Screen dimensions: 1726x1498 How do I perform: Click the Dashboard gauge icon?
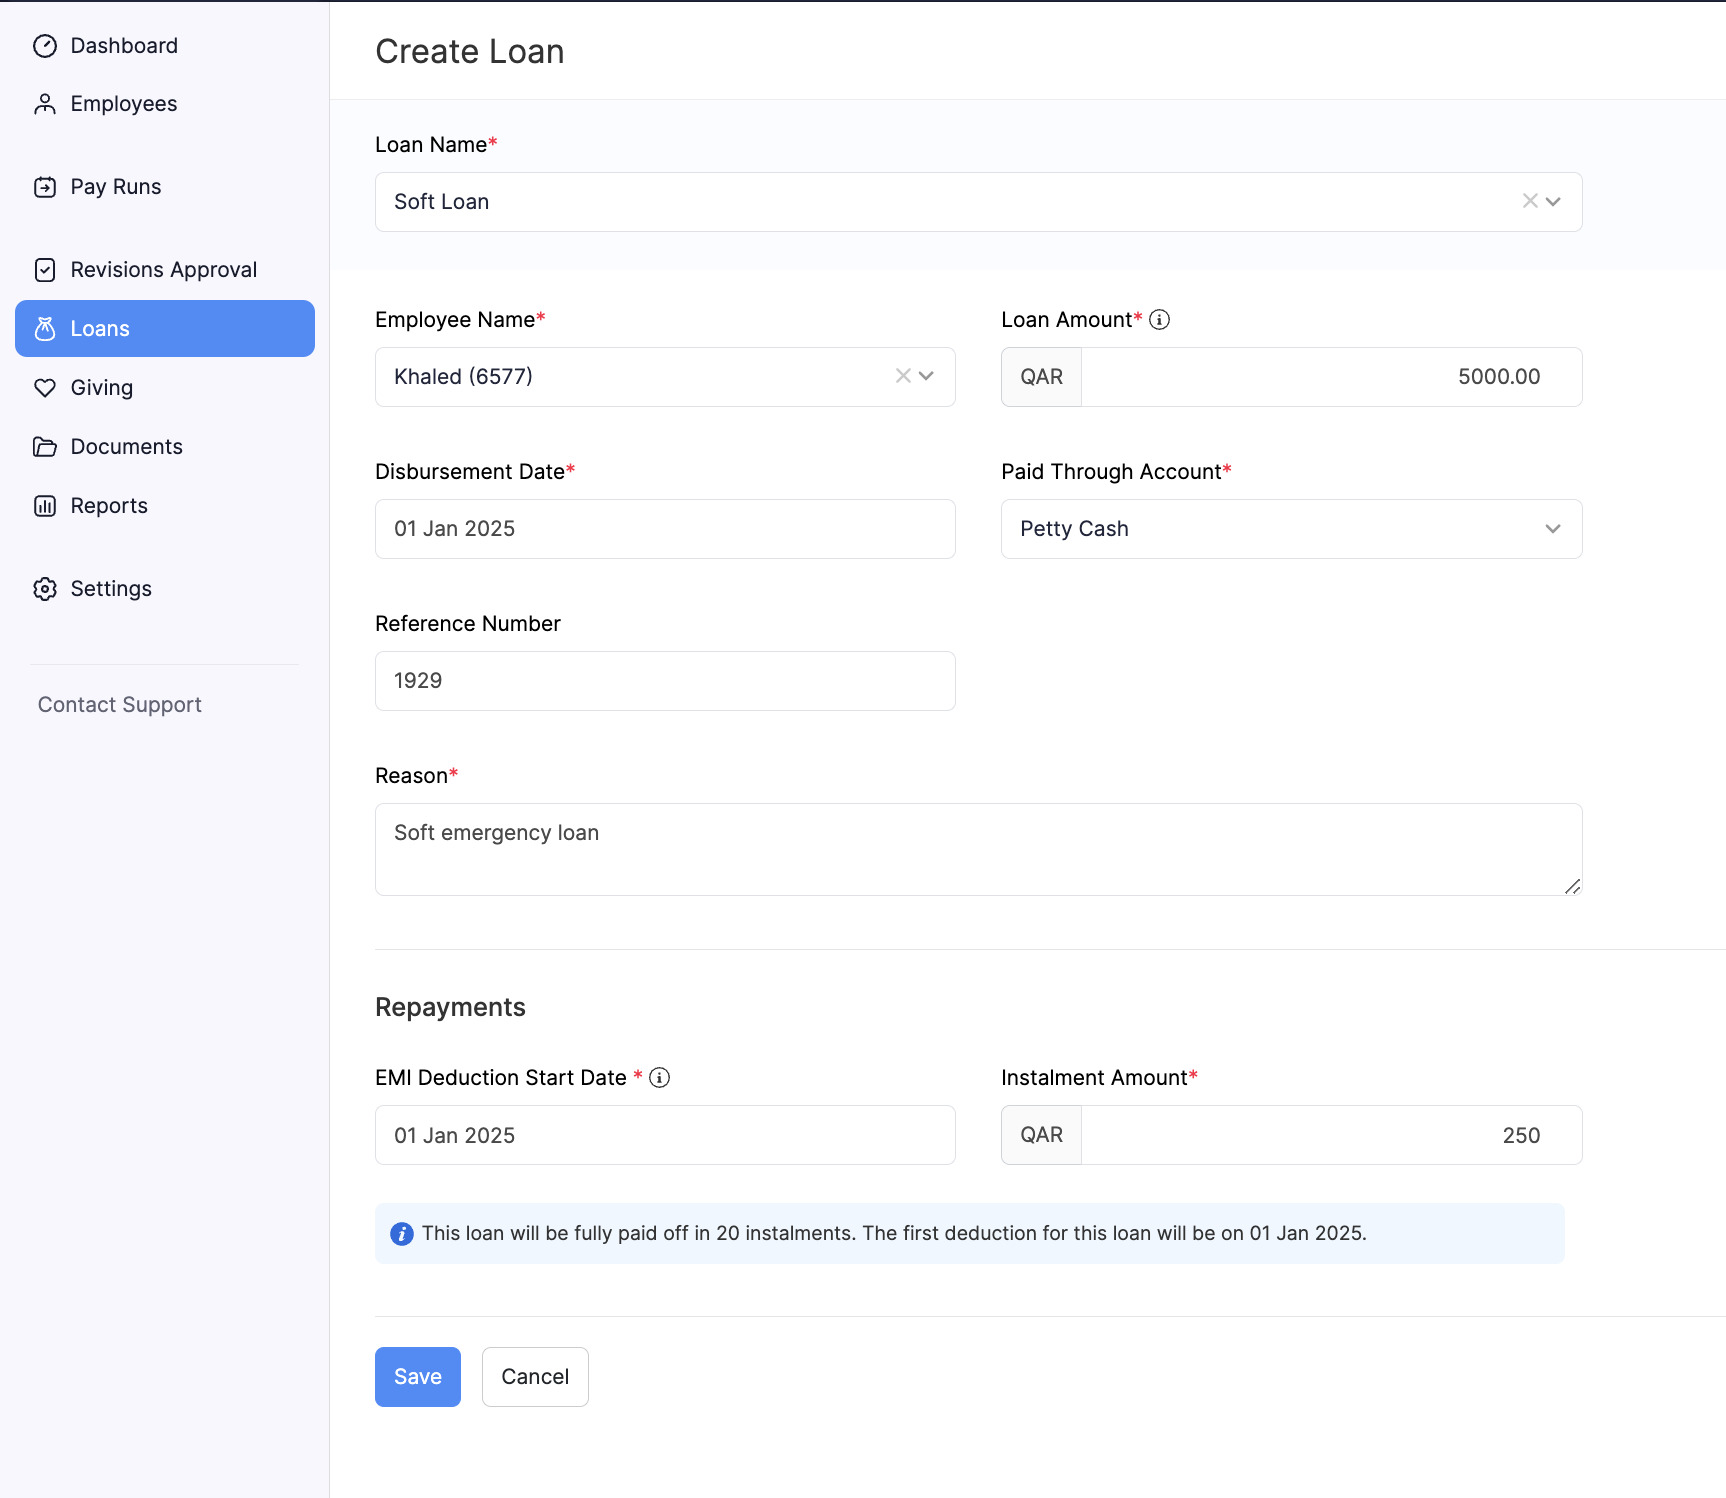pos(45,46)
